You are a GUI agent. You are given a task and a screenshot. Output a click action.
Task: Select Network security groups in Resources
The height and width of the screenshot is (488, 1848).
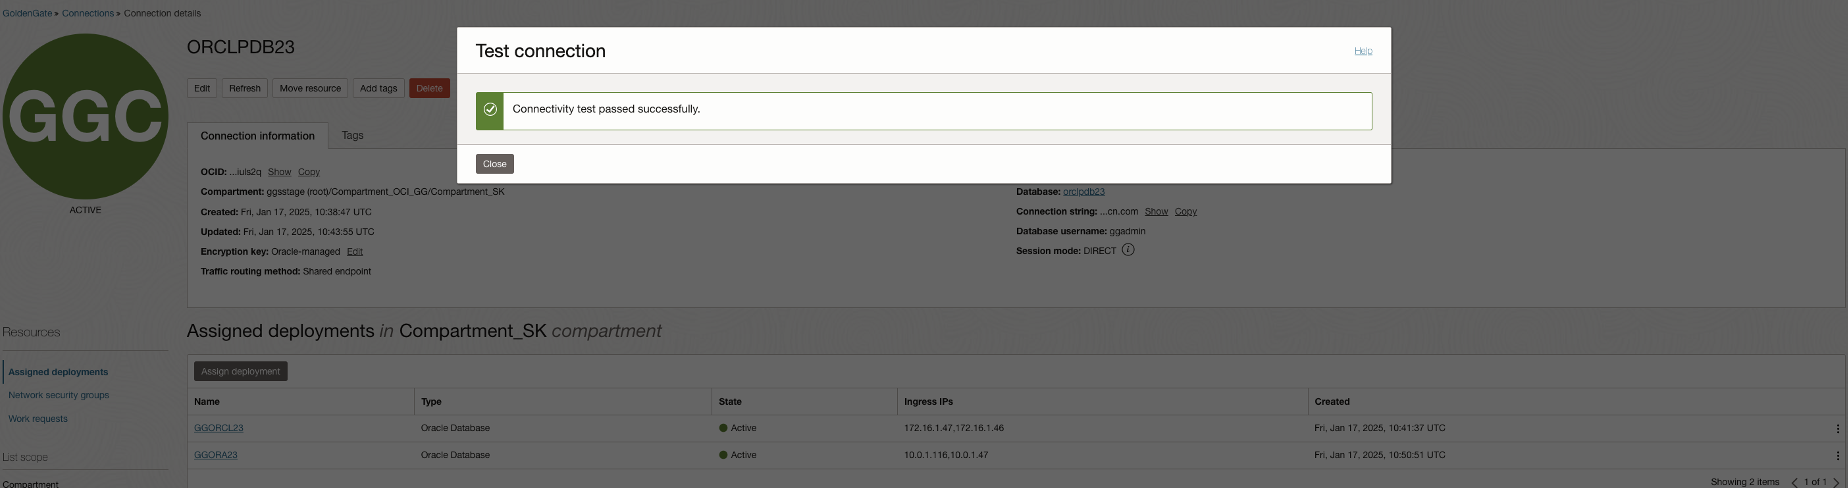click(x=59, y=395)
